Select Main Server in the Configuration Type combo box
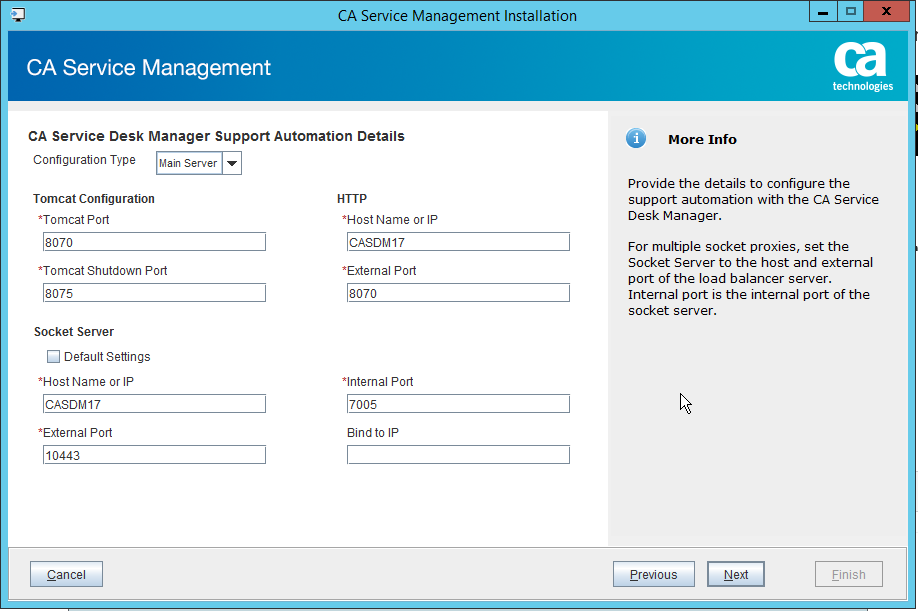Image resolution: width=918 pixels, height=611 pixels. pos(188,162)
